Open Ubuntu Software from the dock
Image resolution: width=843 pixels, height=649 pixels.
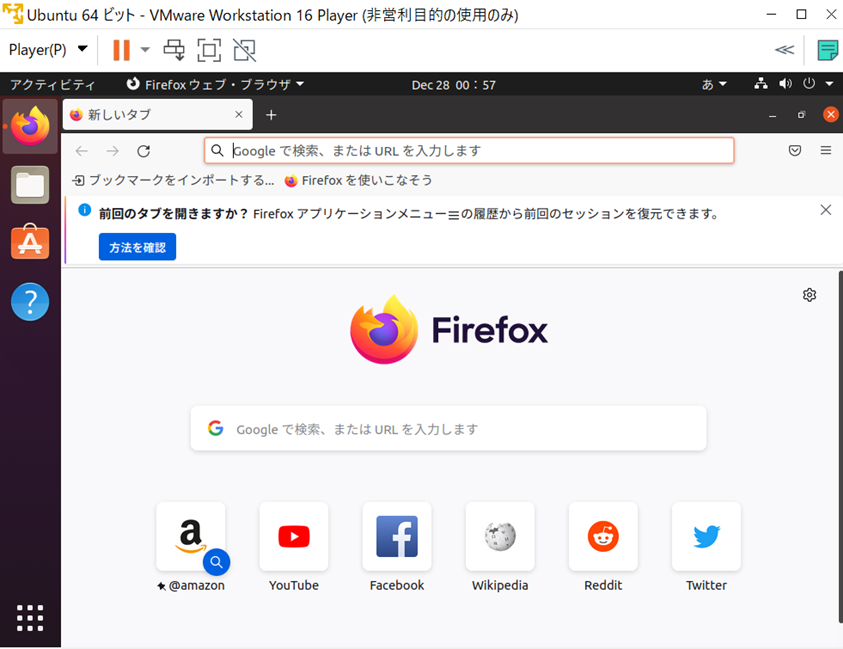coord(30,242)
